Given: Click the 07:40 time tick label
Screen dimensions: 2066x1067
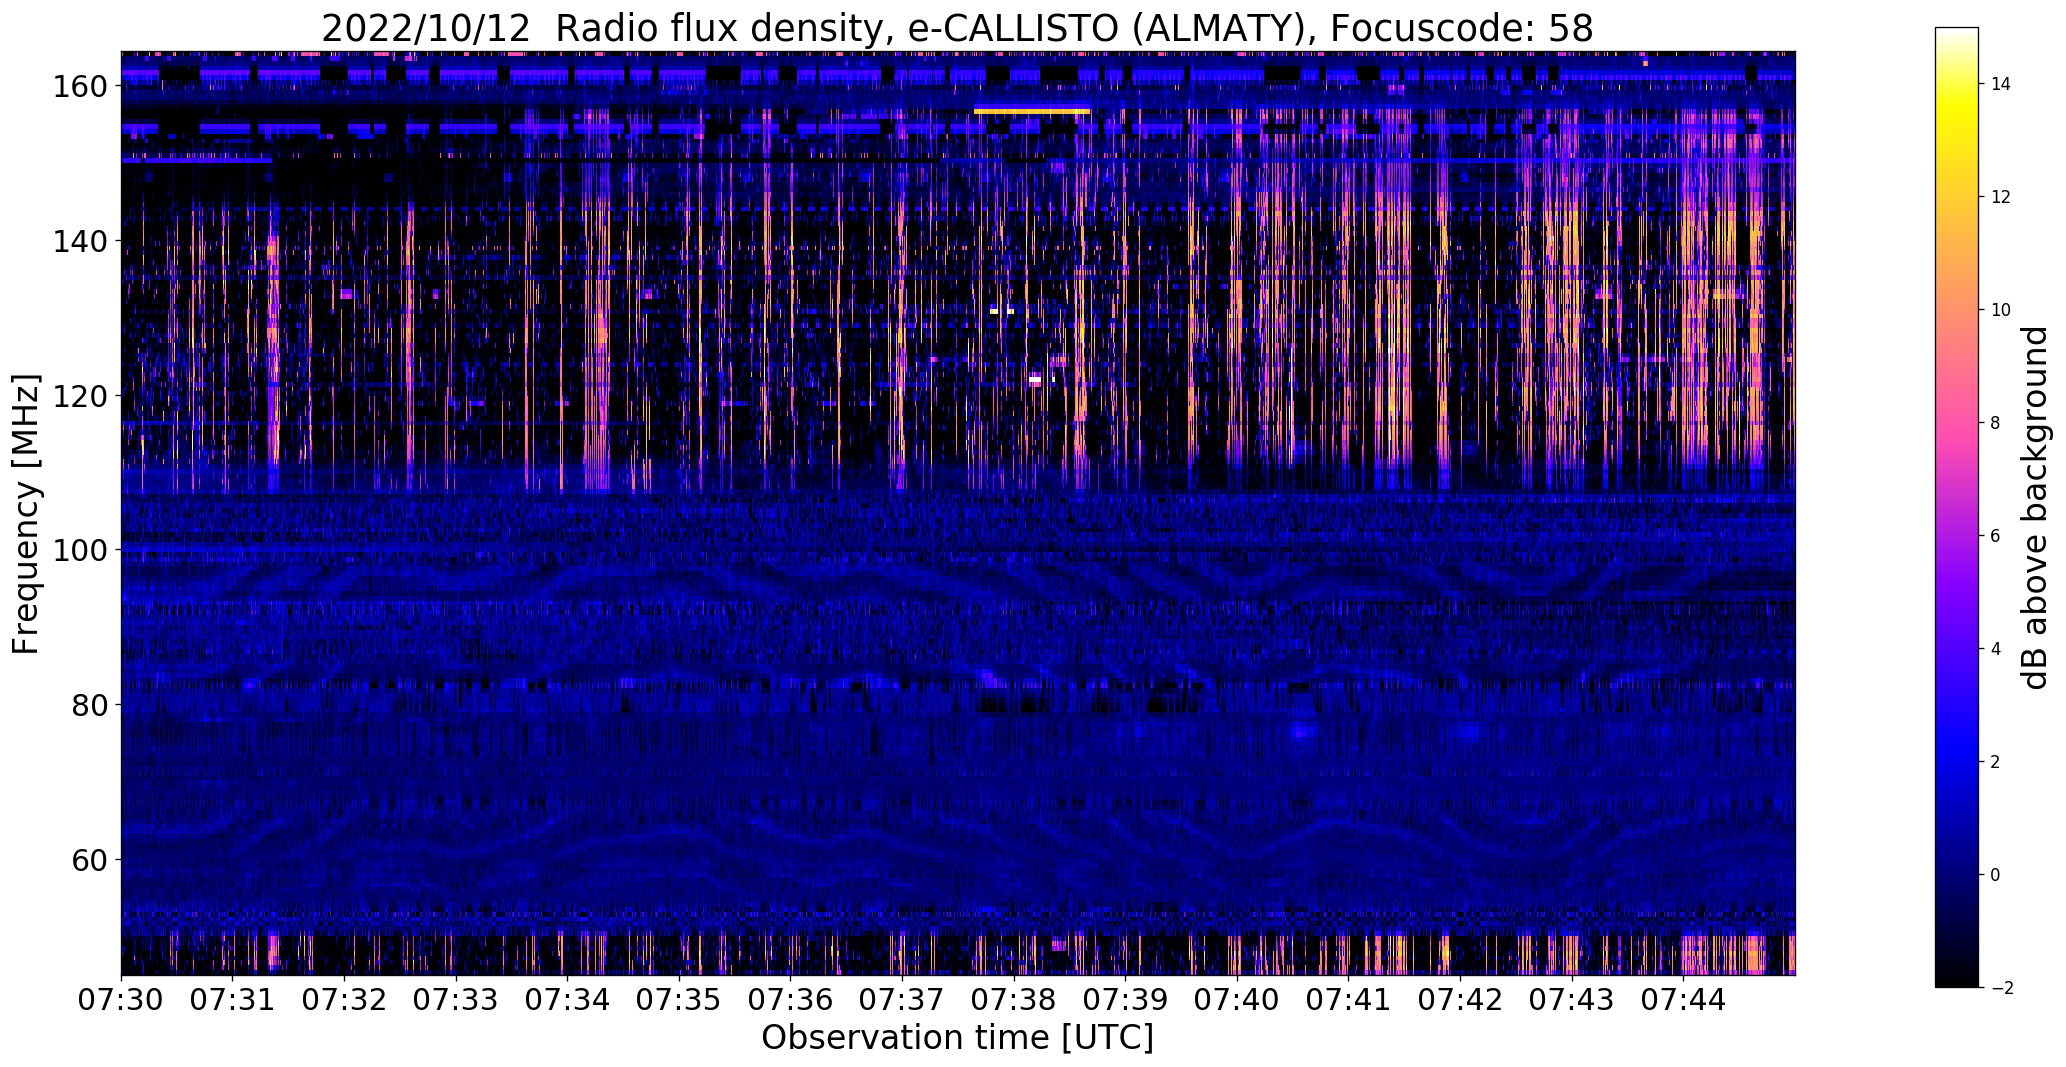Looking at the screenshot, I should click(1237, 1000).
